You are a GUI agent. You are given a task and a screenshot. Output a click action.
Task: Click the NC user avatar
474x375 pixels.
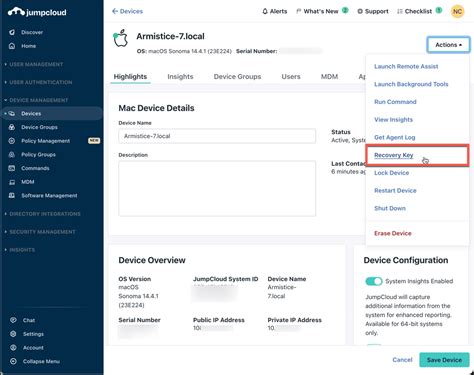point(457,11)
